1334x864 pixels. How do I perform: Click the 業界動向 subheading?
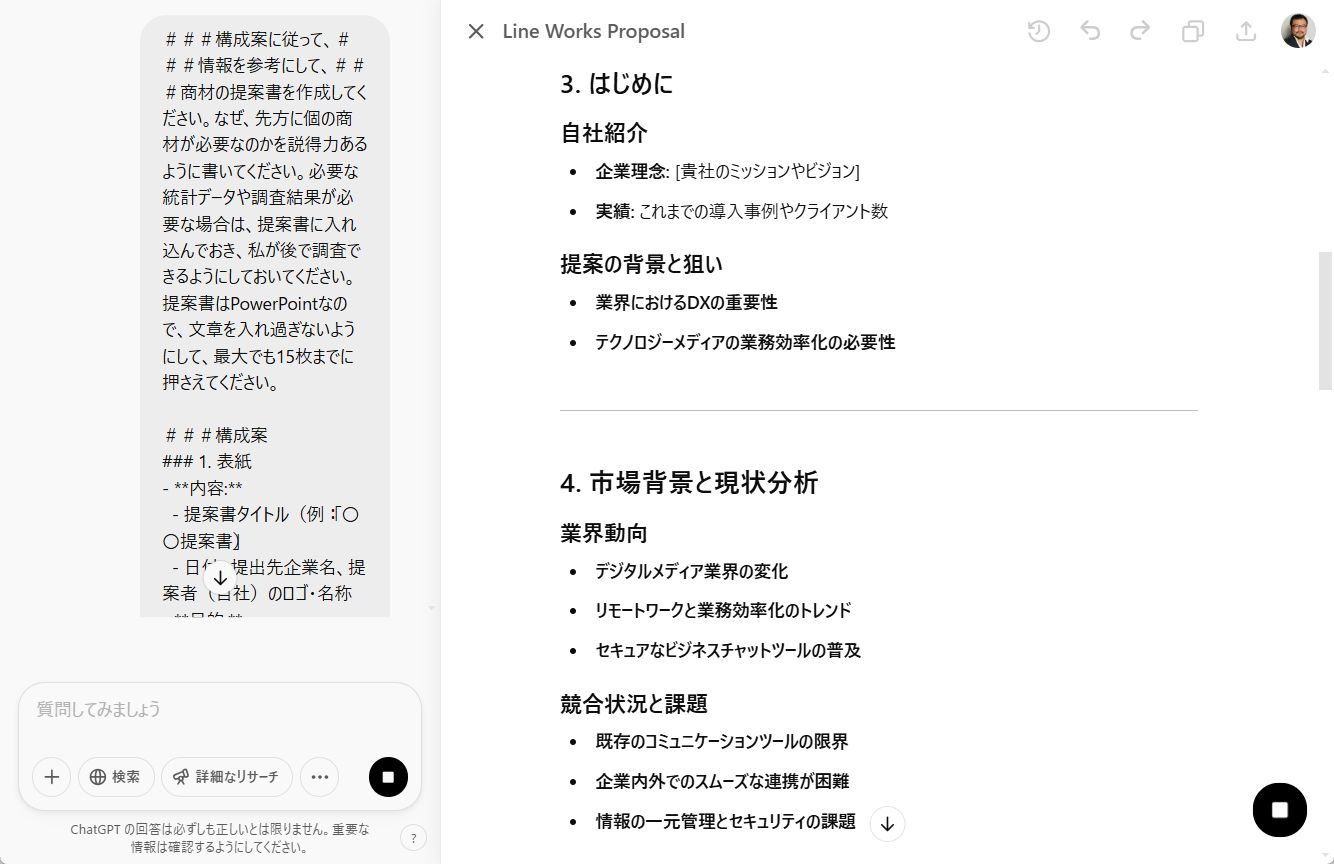pyautogui.click(x=604, y=533)
